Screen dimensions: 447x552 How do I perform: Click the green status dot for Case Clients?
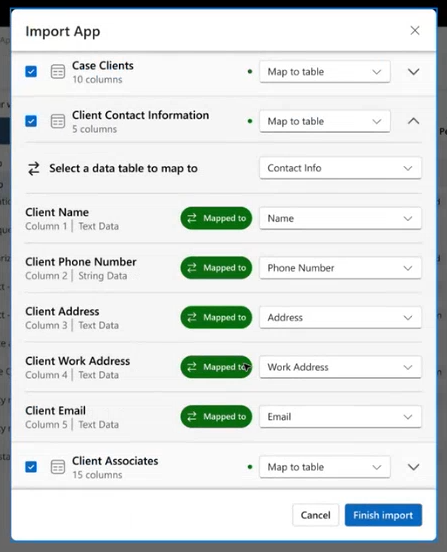250,72
